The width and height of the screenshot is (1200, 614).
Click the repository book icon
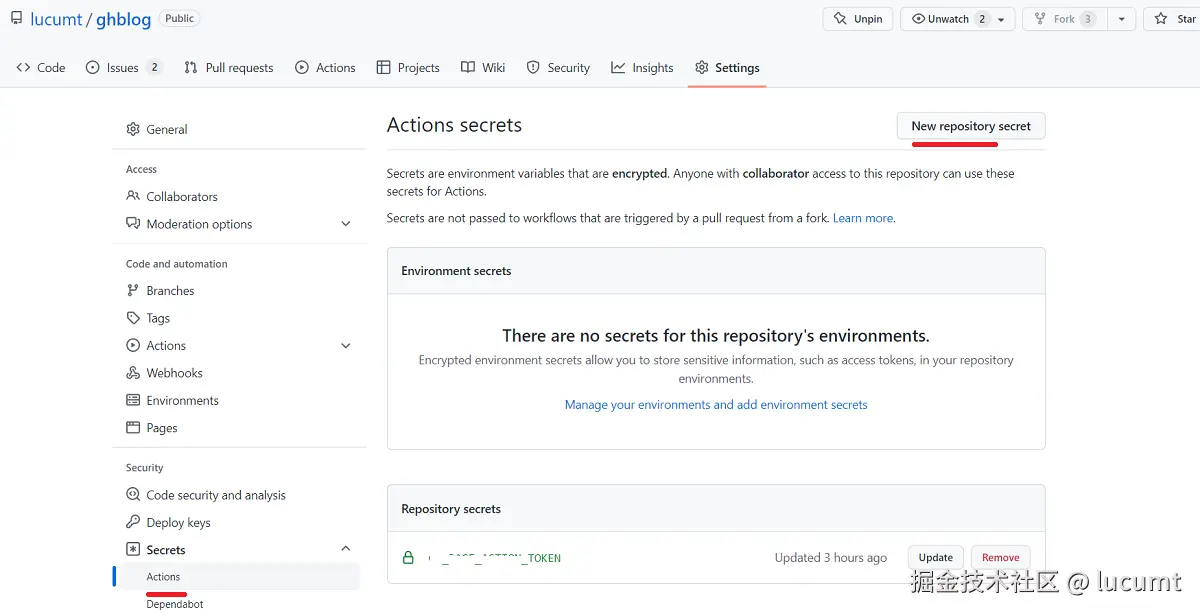pos(16,19)
